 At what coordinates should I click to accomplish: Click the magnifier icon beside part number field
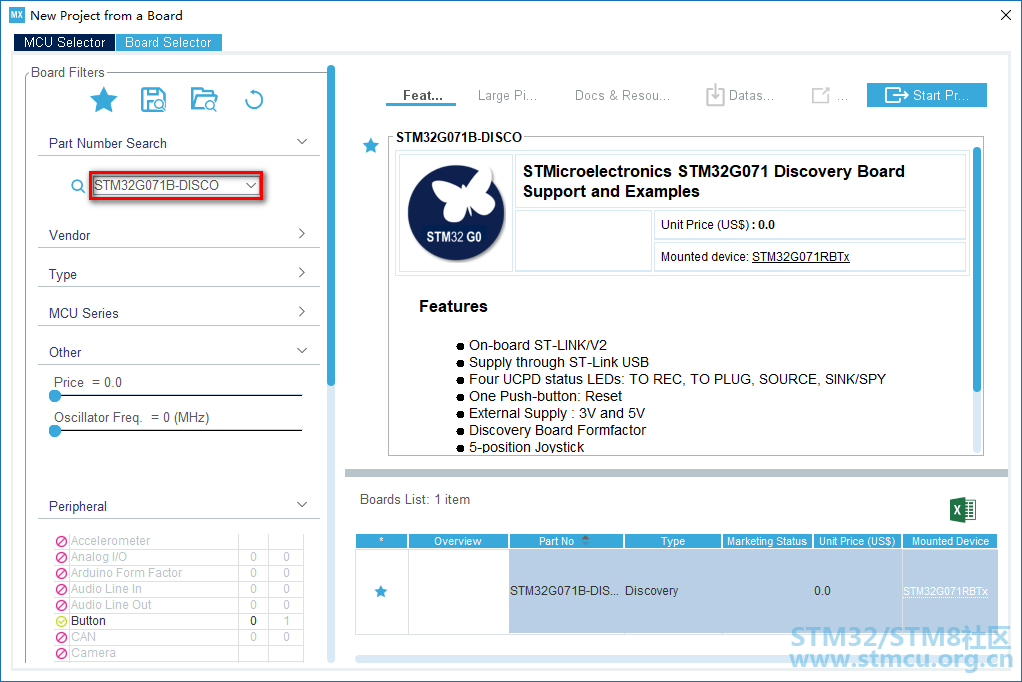pyautogui.click(x=78, y=186)
